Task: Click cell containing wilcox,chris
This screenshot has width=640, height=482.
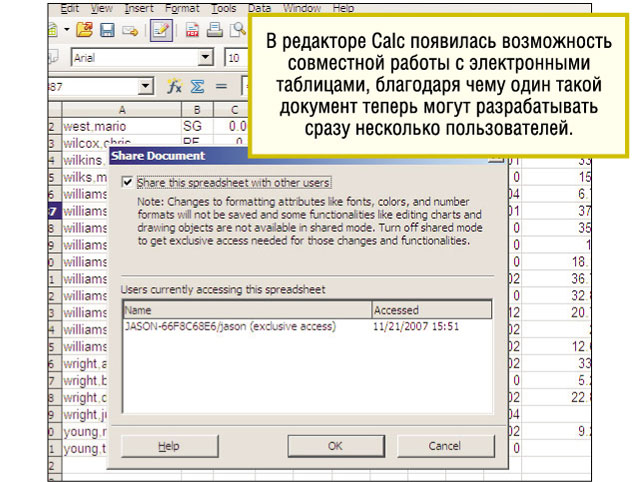Action: click(122, 142)
